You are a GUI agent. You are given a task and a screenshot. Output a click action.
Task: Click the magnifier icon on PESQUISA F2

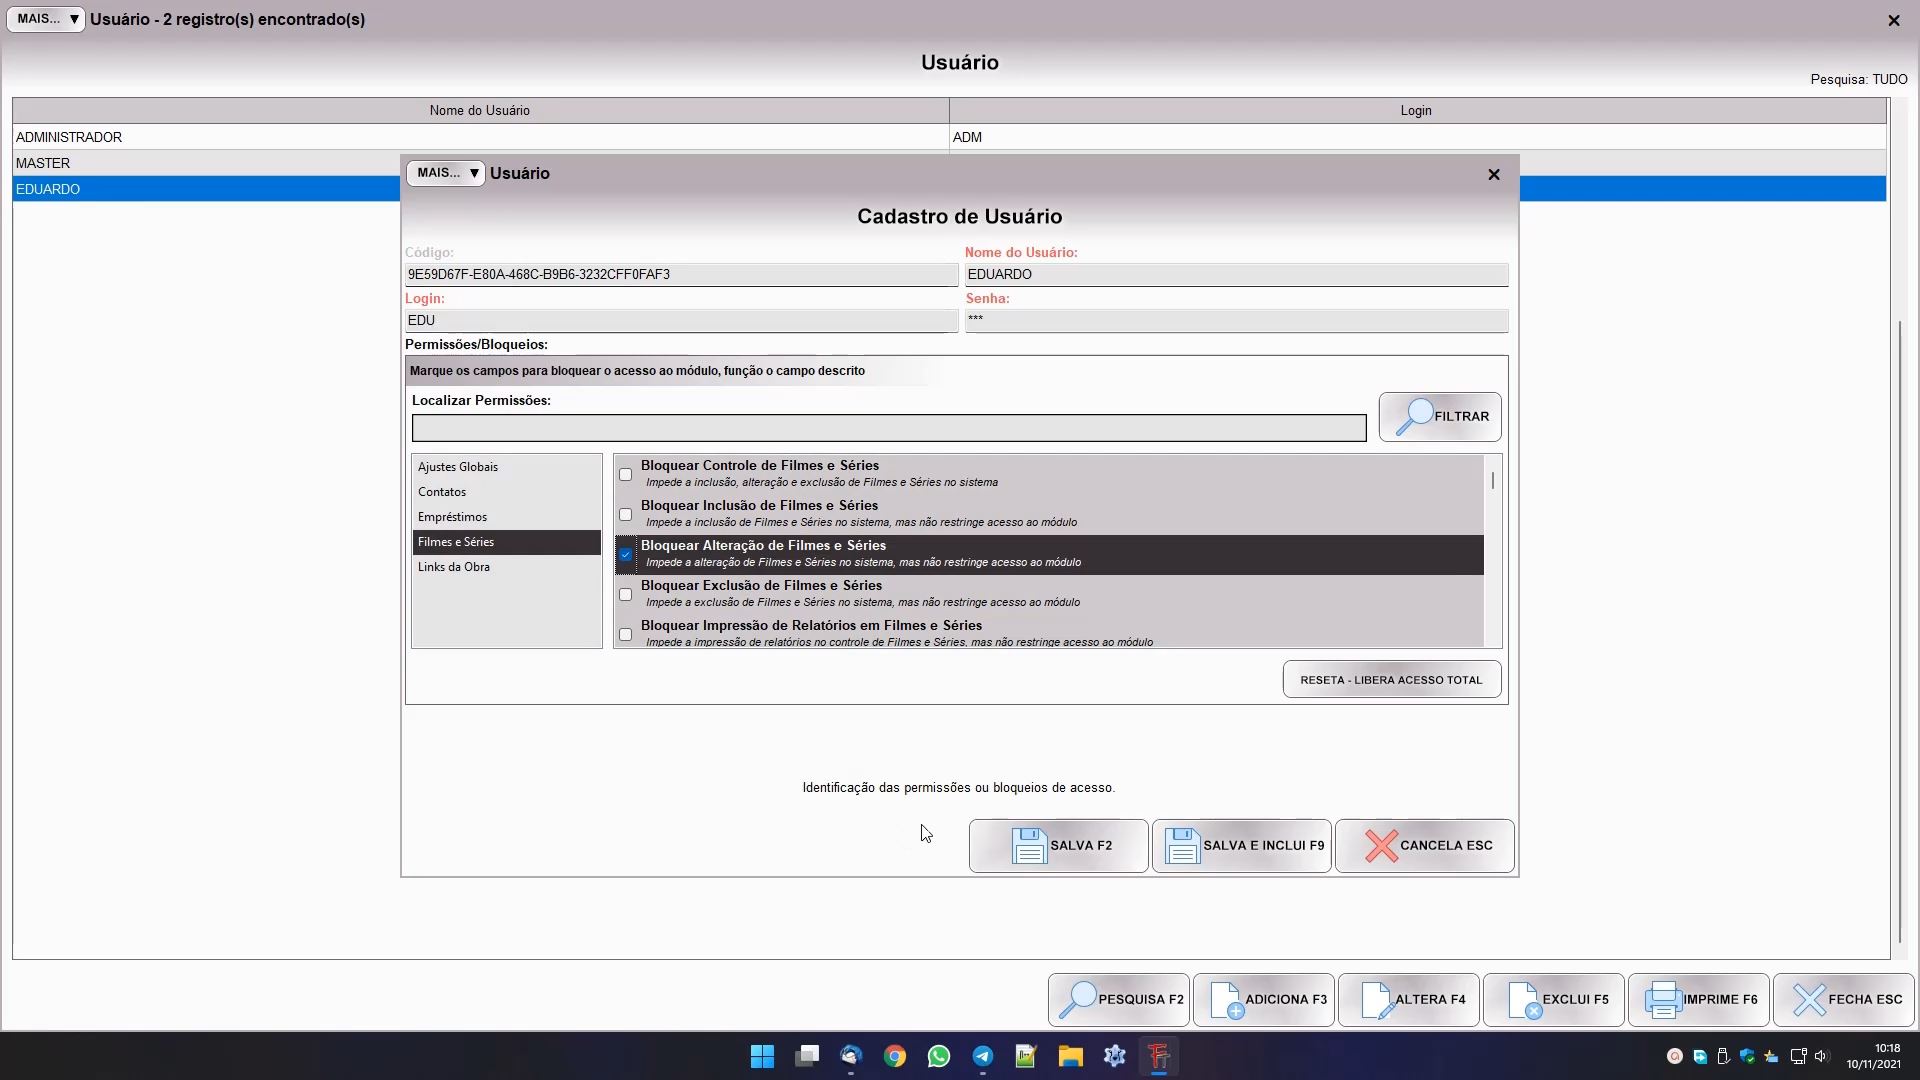tap(1078, 1000)
